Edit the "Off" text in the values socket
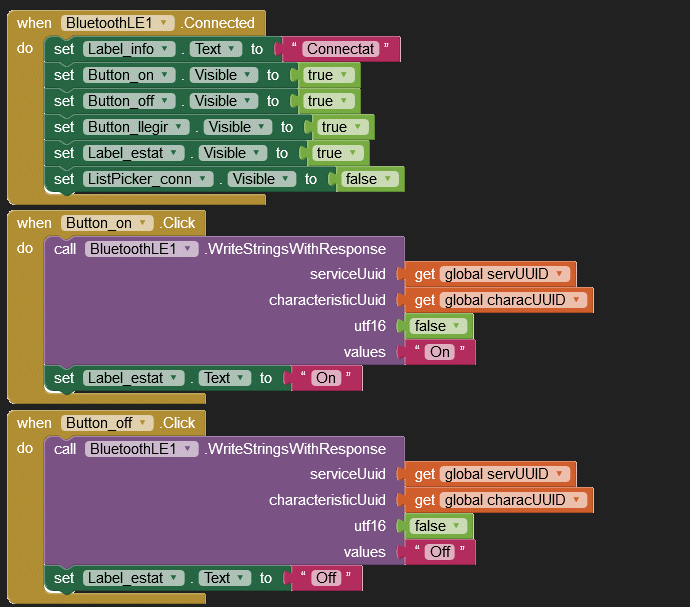Image resolution: width=690 pixels, height=607 pixels. point(440,552)
